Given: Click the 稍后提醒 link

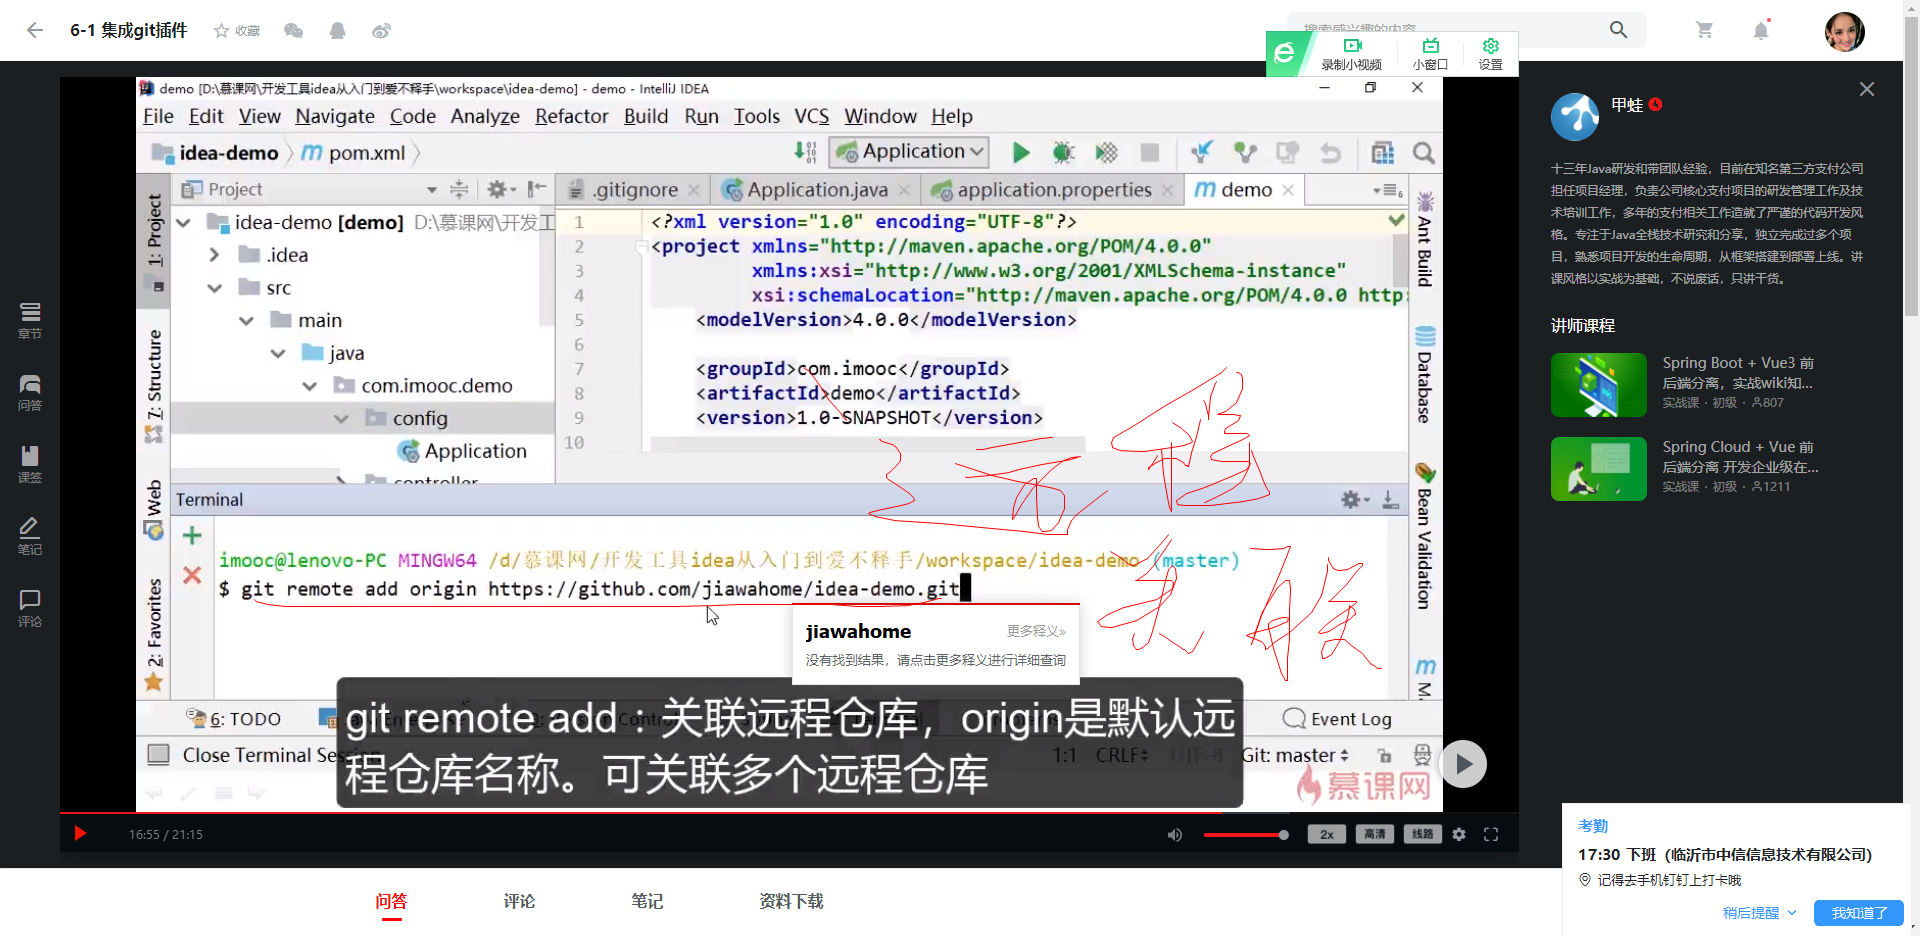Looking at the screenshot, I should point(1760,913).
